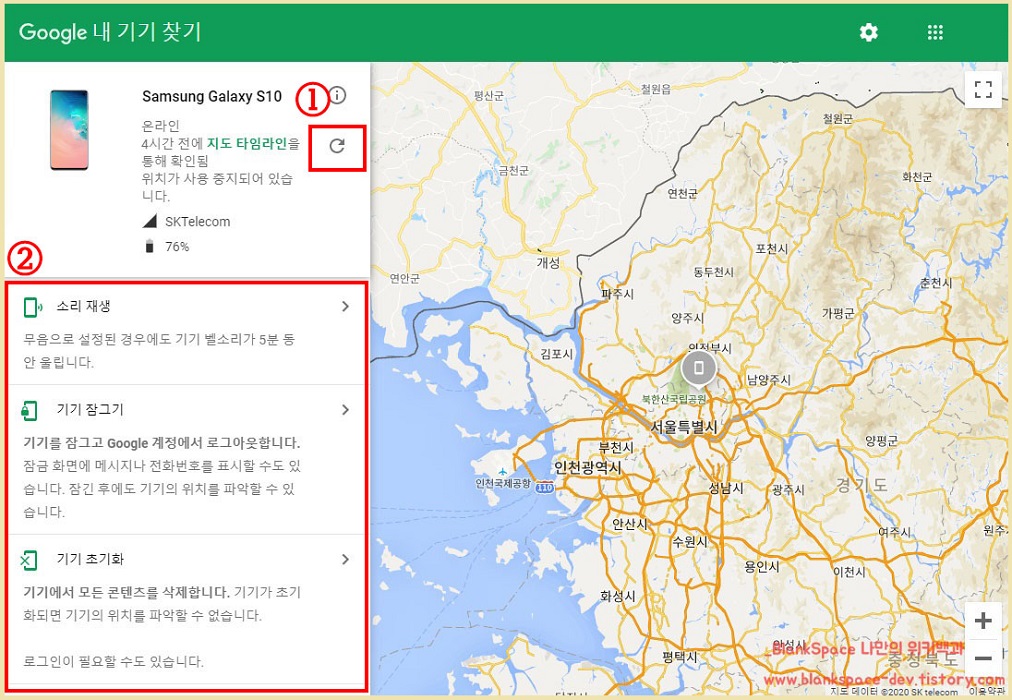This screenshot has width=1012, height=700.
Task: Click the 기기 초기화 erase icon
Action: pos(29,560)
